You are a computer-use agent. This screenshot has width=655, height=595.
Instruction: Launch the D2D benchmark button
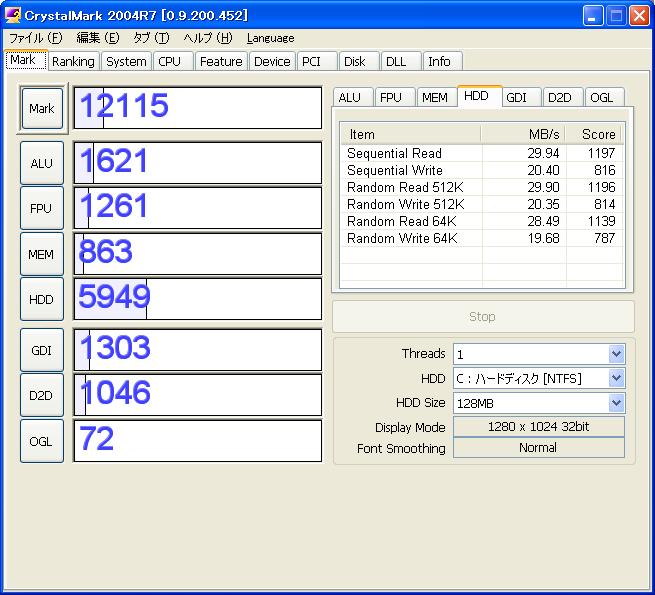click(42, 395)
